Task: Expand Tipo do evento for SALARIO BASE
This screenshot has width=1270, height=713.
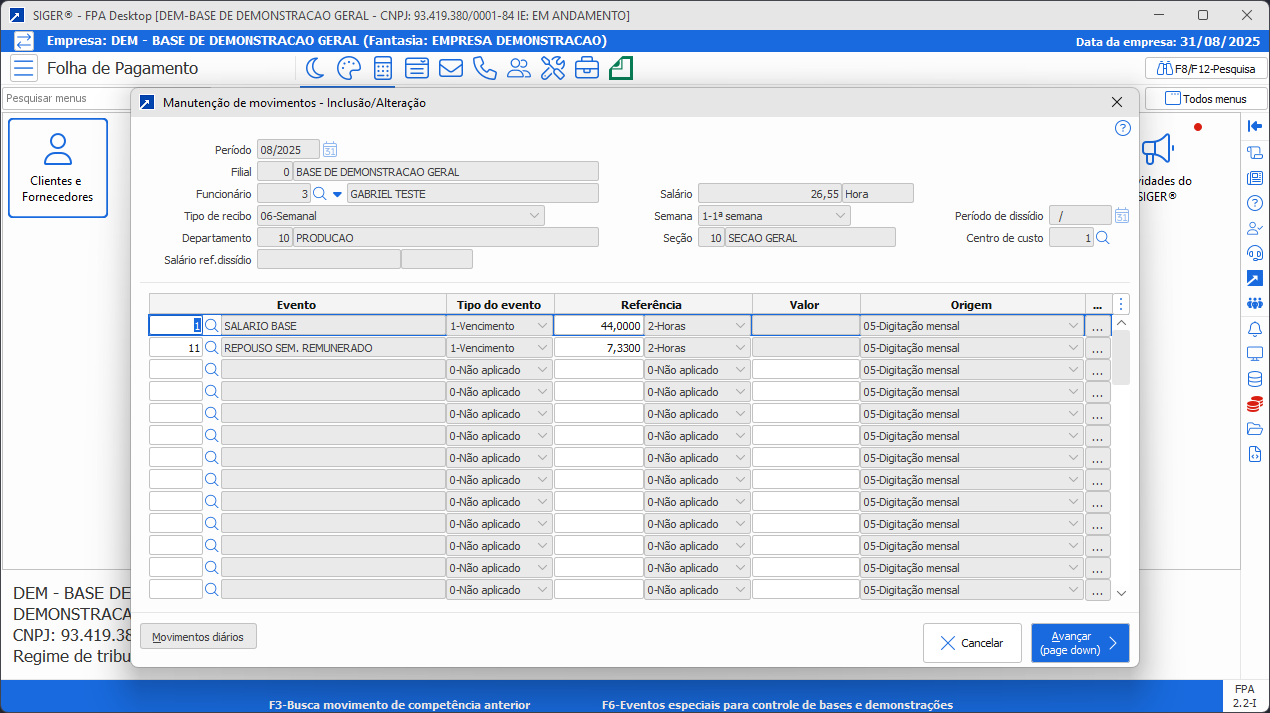Action: coord(542,326)
